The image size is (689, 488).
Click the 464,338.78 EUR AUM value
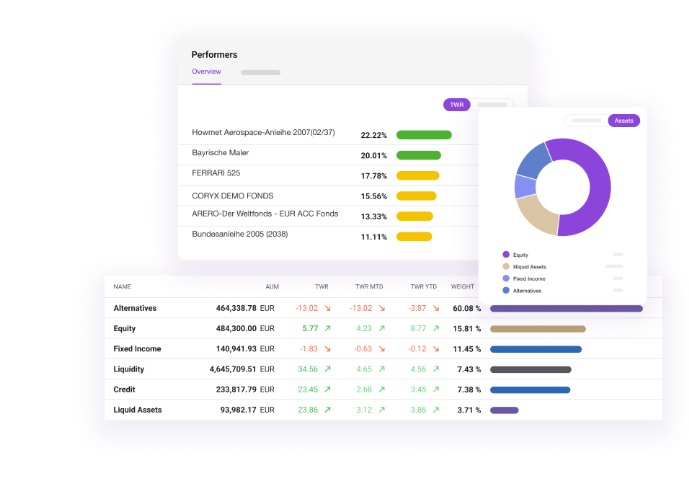click(x=245, y=308)
